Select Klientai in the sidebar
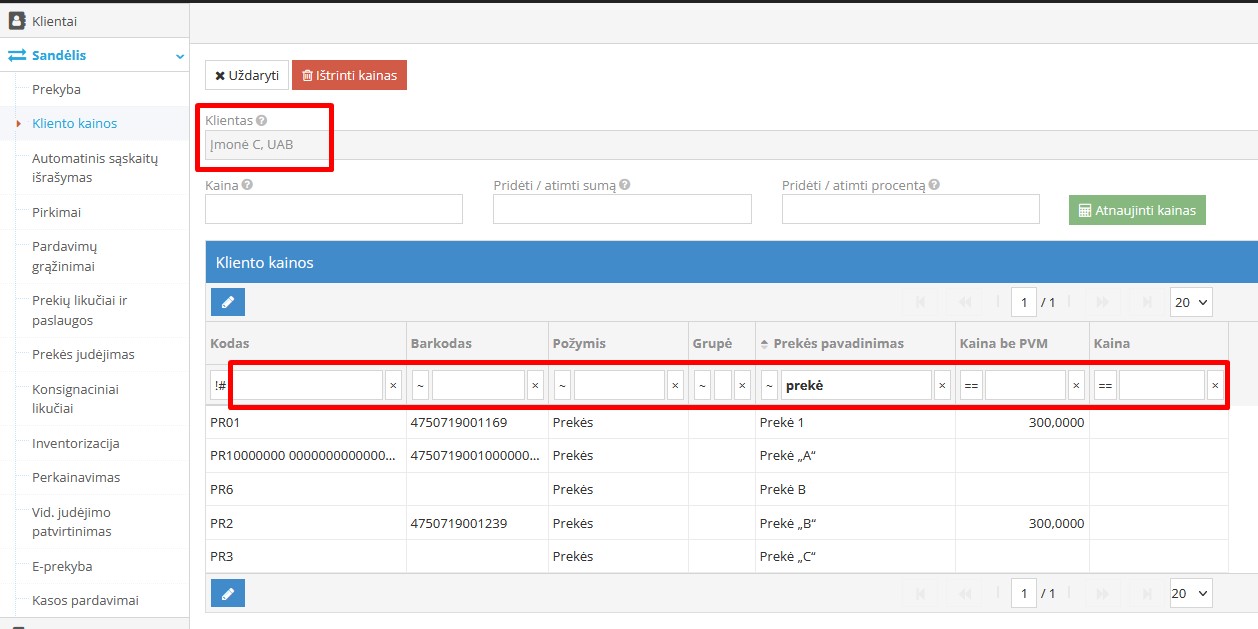Image resolution: width=1258 pixels, height=629 pixels. click(x=54, y=21)
